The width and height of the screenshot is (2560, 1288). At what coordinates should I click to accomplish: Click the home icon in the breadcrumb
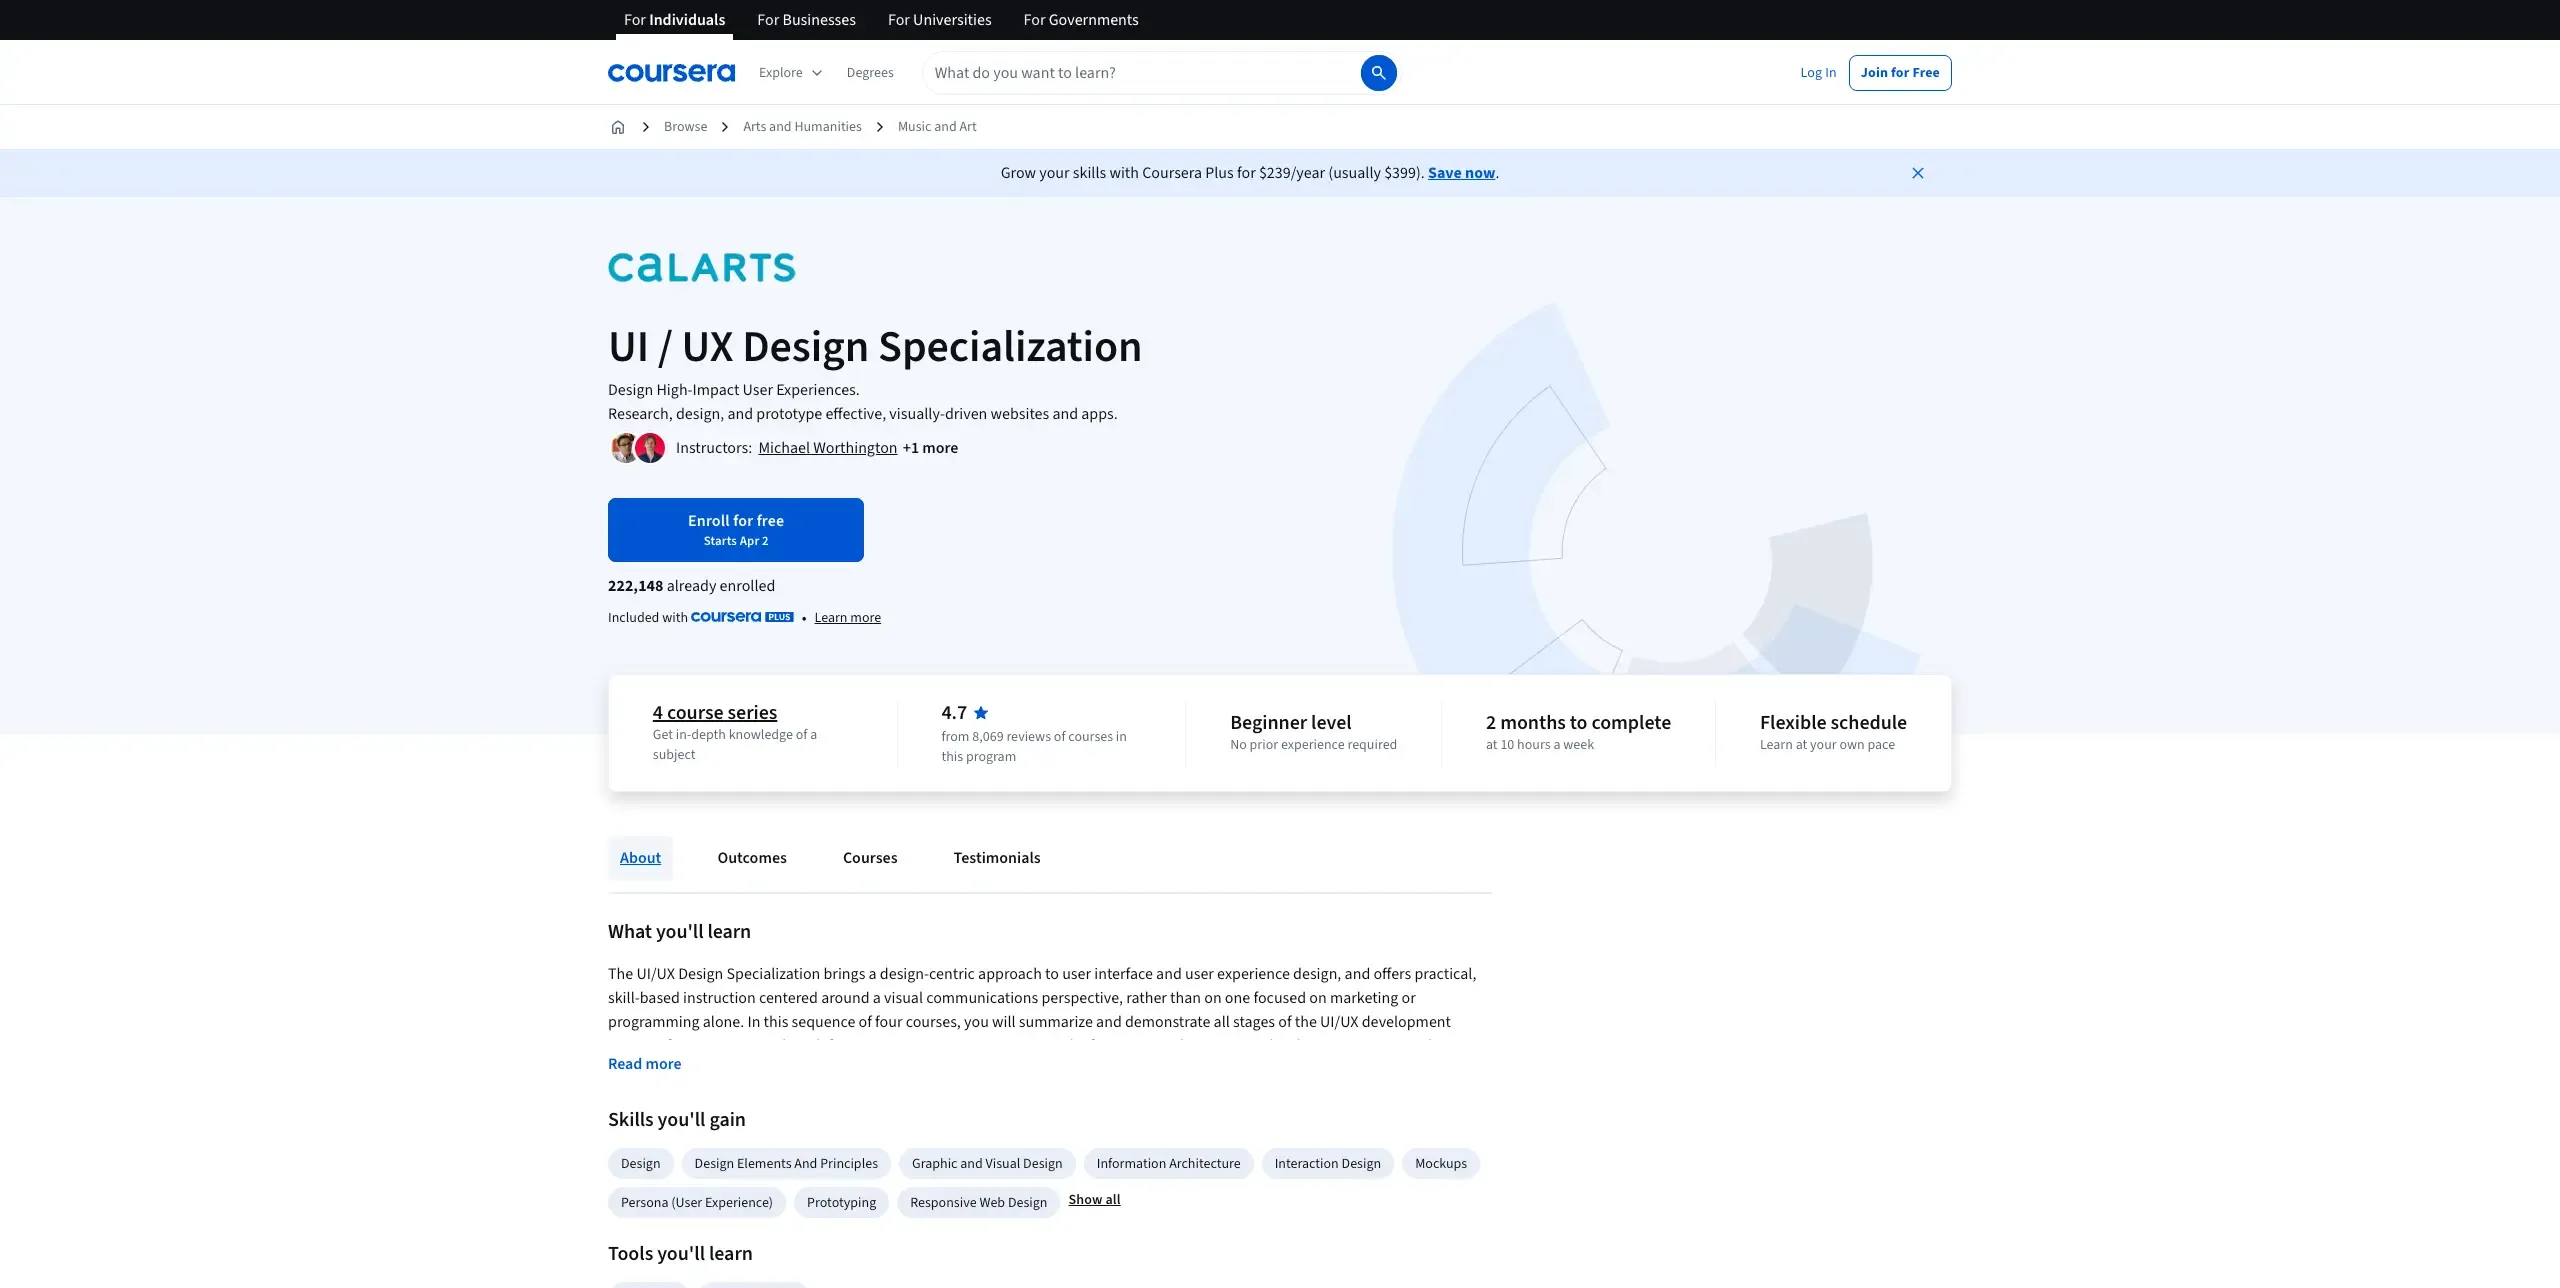[617, 126]
